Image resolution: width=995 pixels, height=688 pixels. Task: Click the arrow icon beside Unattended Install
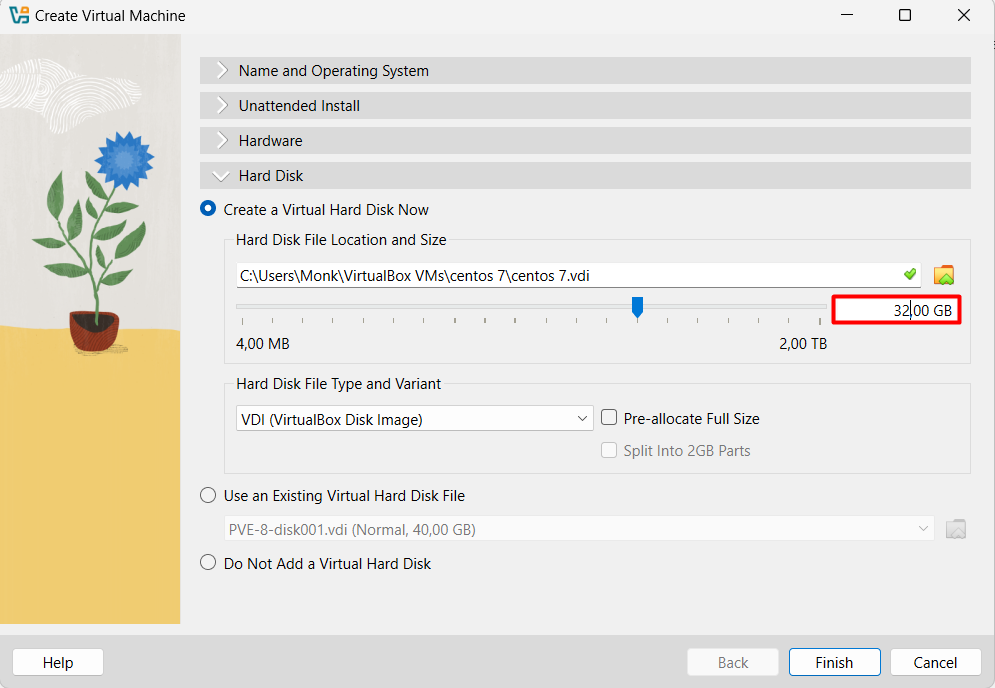222,106
